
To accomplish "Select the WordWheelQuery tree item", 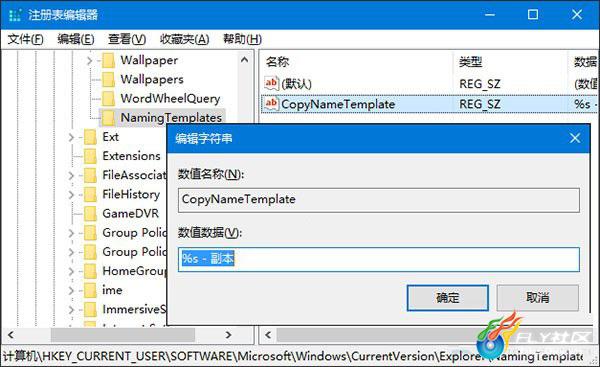I will (170, 99).
